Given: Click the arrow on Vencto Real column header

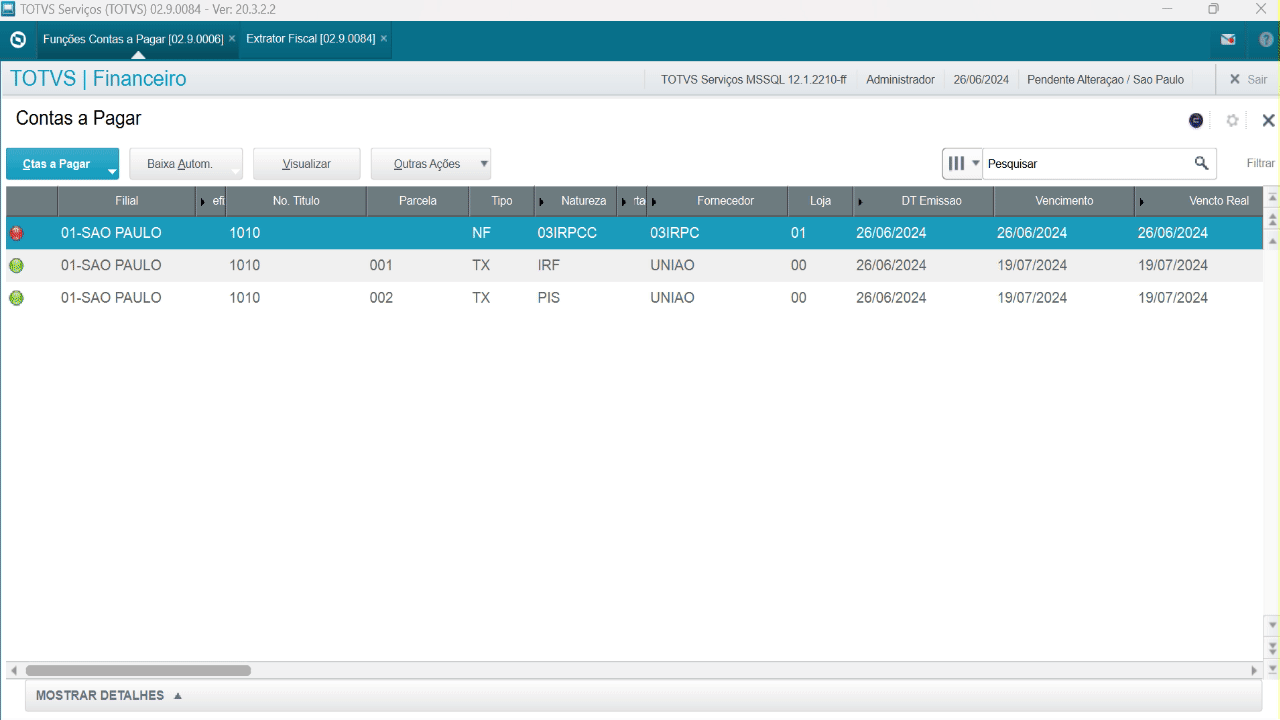Looking at the screenshot, I should click(x=1141, y=202).
